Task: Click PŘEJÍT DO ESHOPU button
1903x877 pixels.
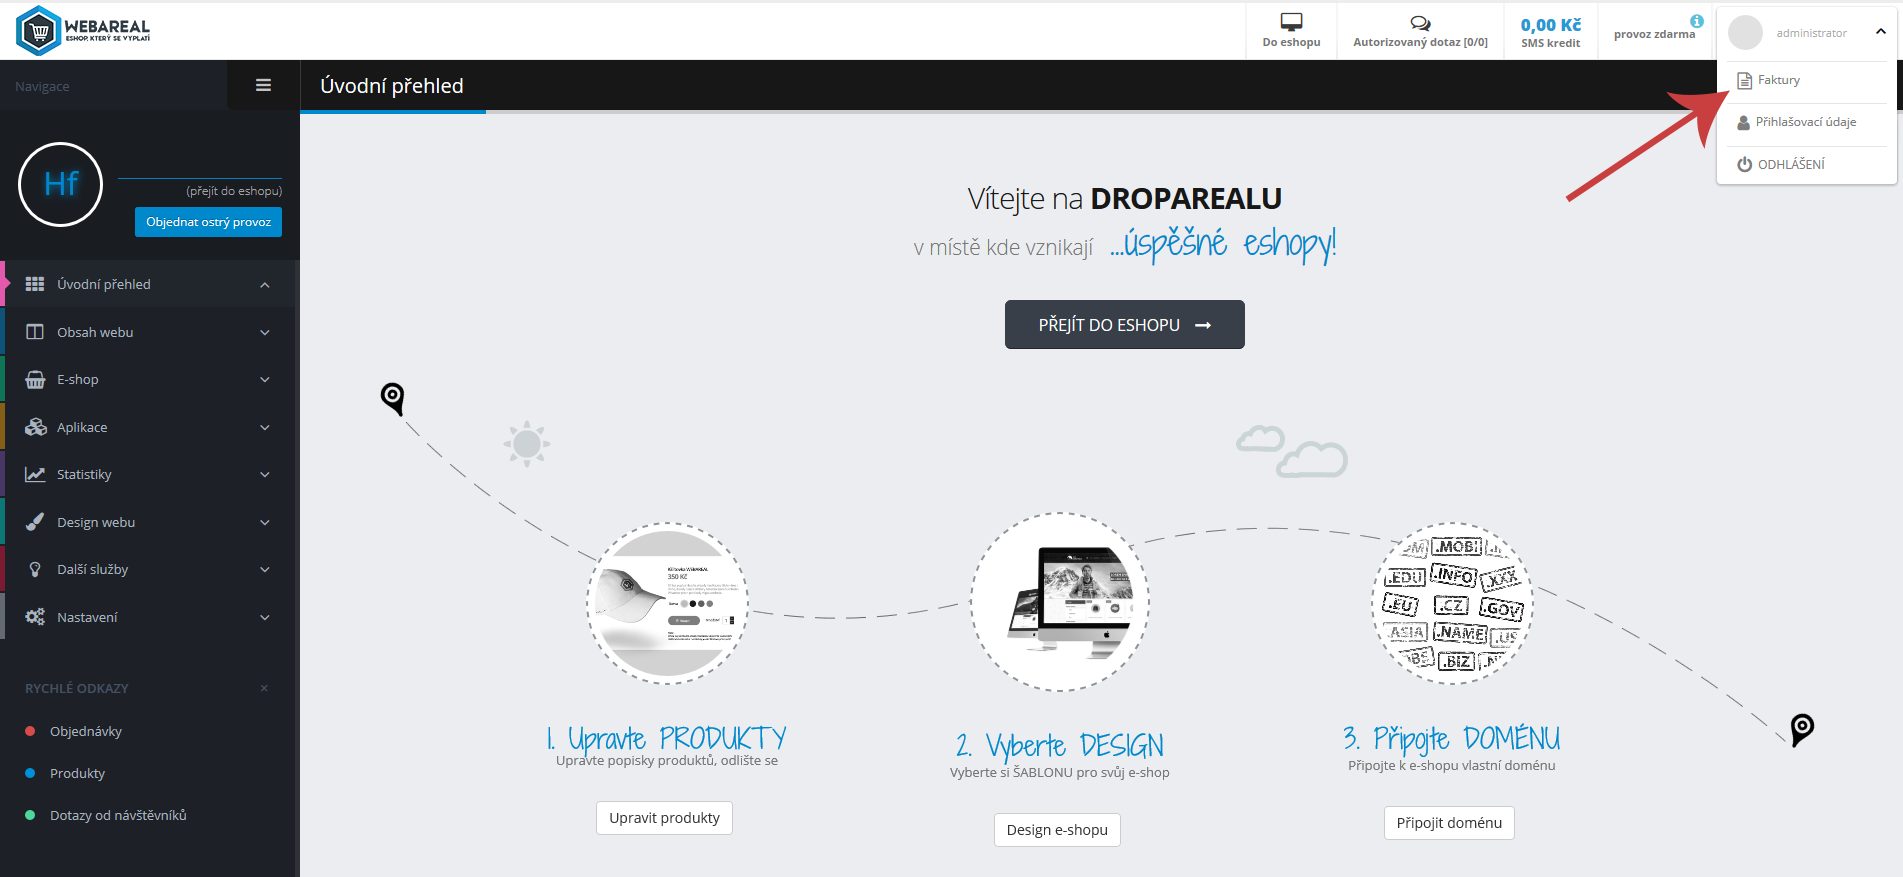Action: coord(1124,325)
